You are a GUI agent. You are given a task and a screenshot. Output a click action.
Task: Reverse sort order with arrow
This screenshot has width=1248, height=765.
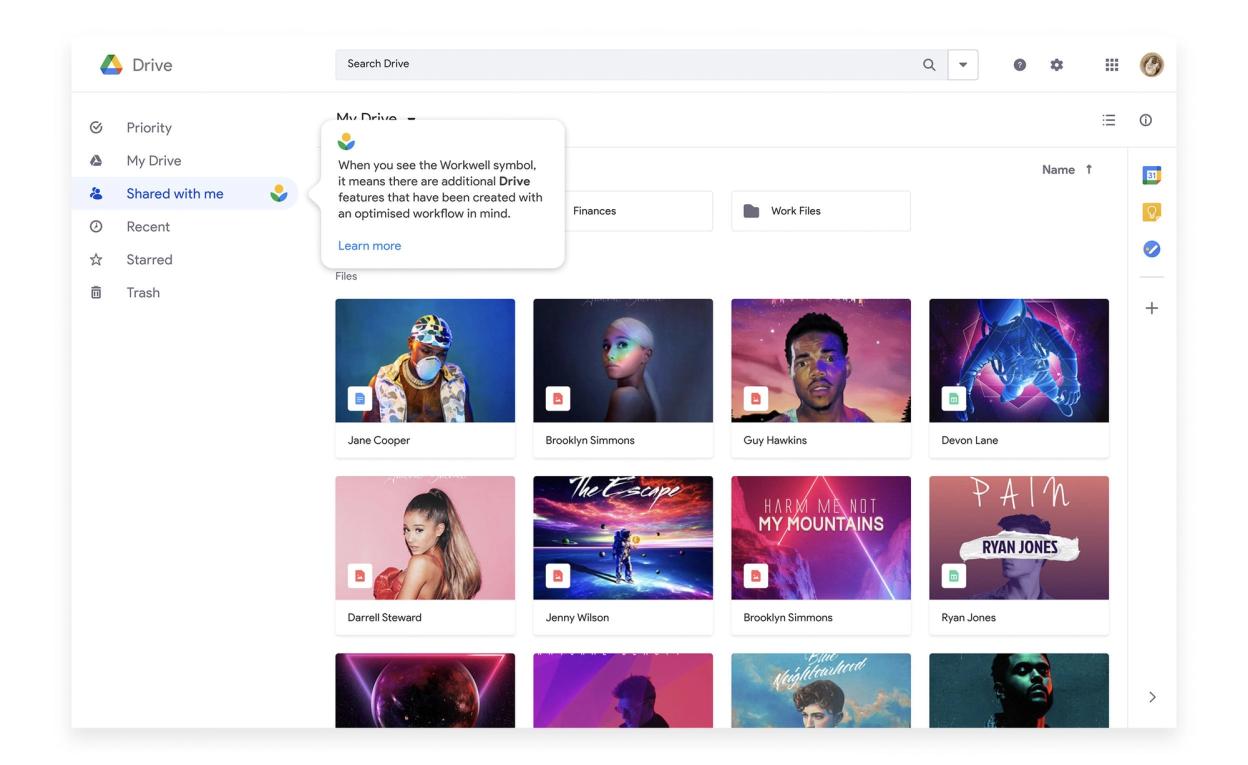click(x=1089, y=170)
